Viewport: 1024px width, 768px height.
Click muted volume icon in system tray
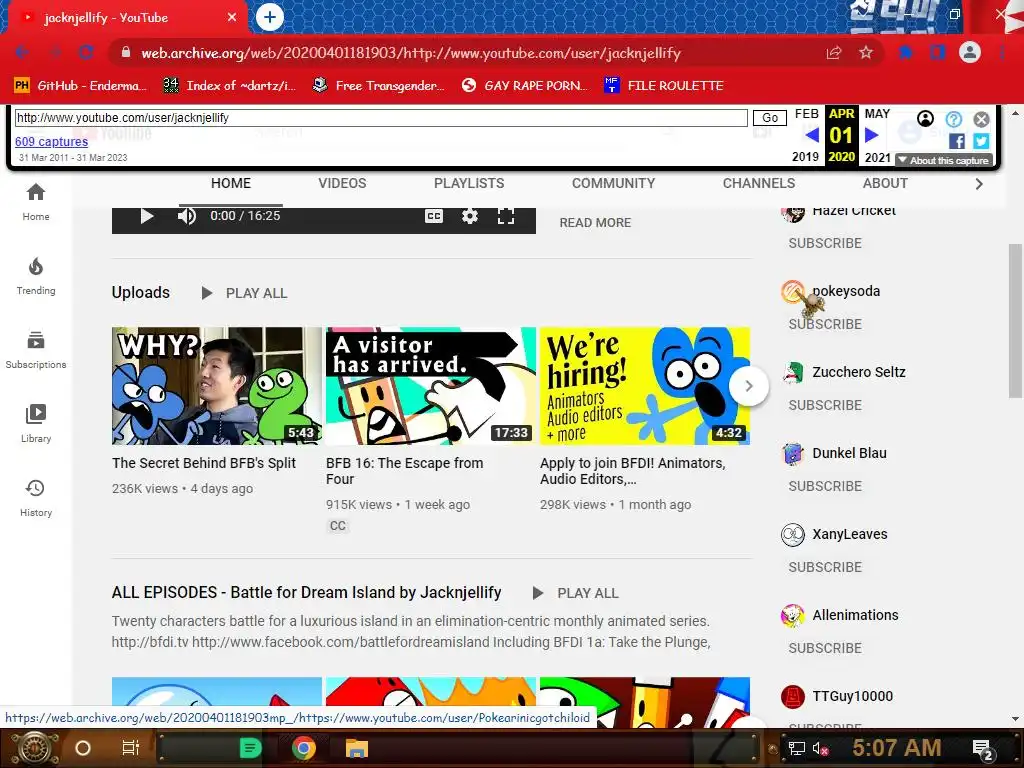click(820, 748)
